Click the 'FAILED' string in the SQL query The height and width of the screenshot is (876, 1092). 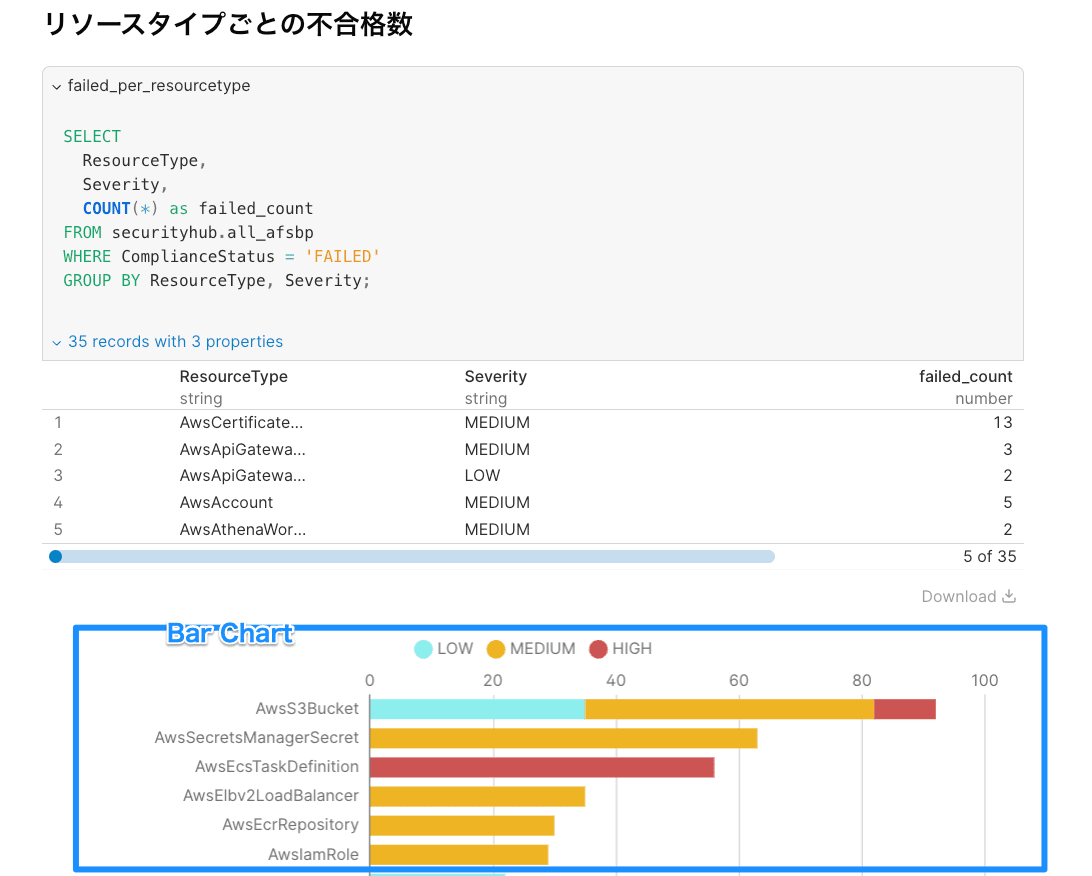342,257
